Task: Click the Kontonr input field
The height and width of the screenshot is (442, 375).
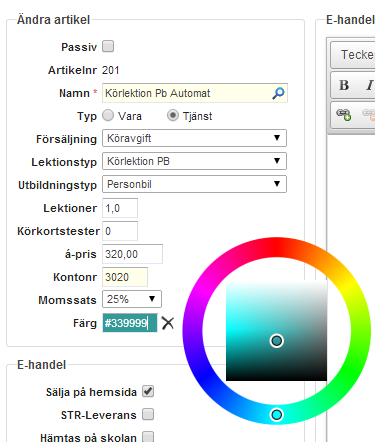Action: click(x=125, y=277)
